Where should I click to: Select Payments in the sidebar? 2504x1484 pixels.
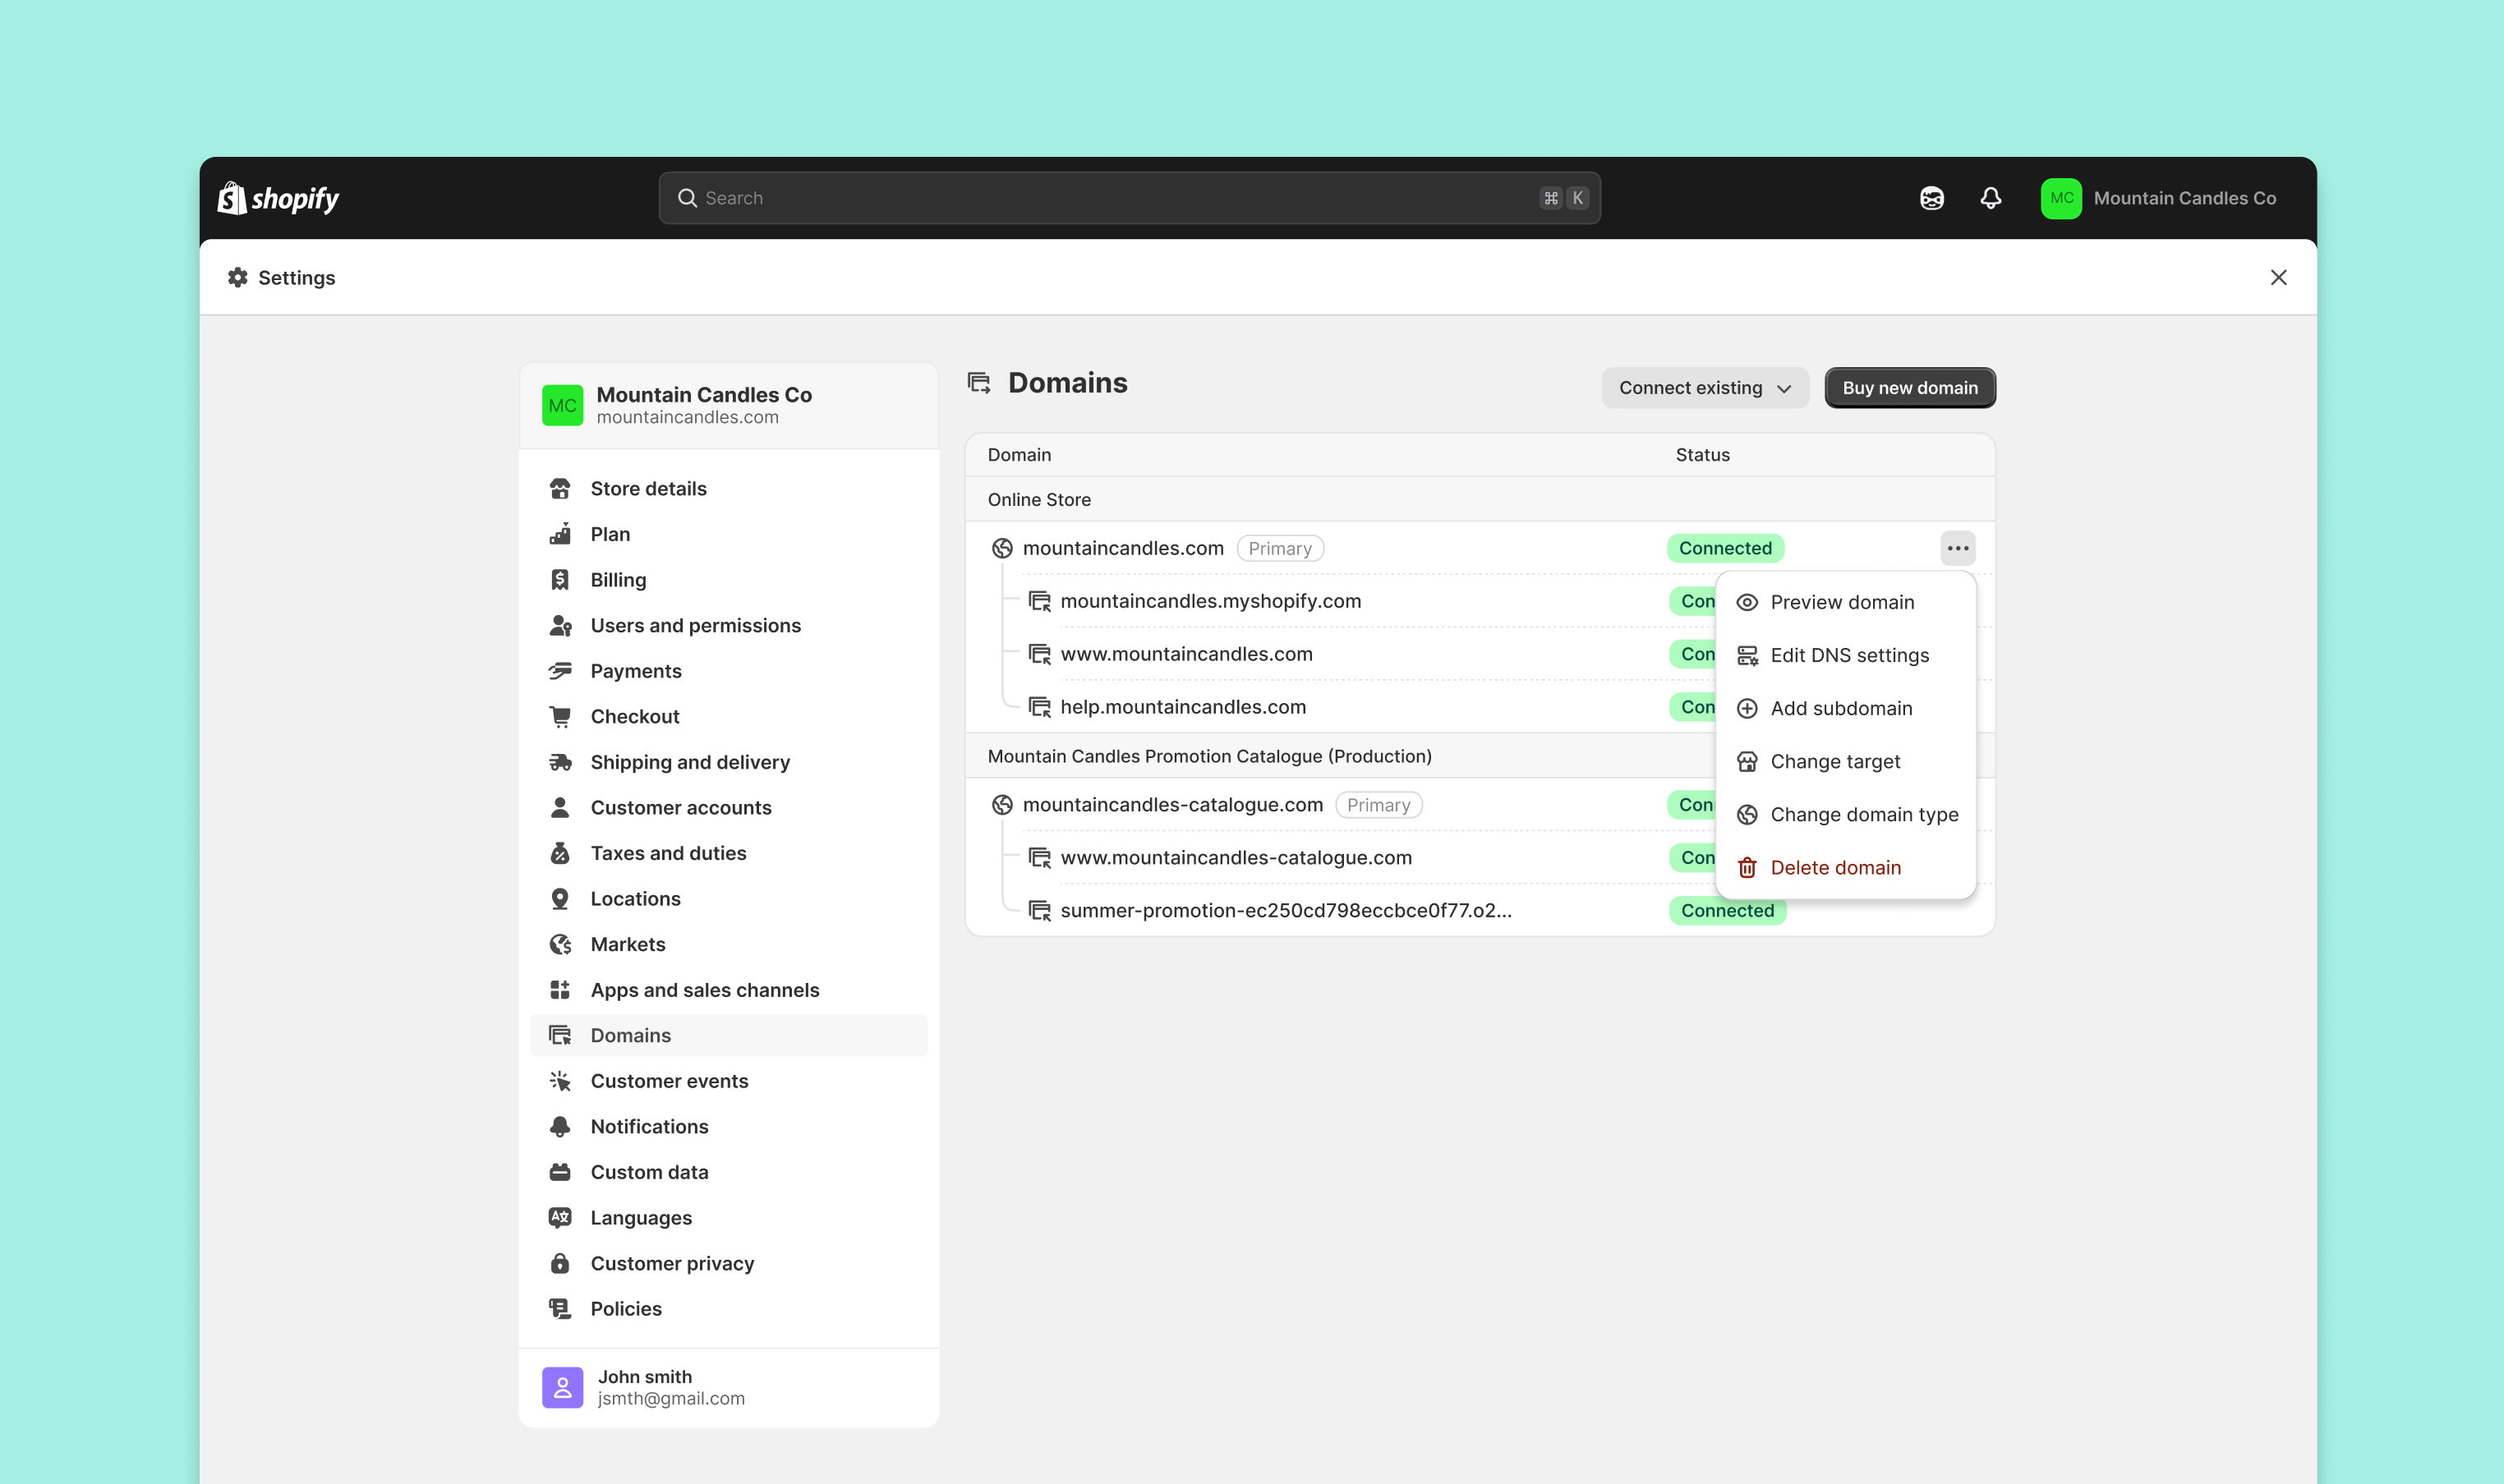pyautogui.click(x=728, y=671)
